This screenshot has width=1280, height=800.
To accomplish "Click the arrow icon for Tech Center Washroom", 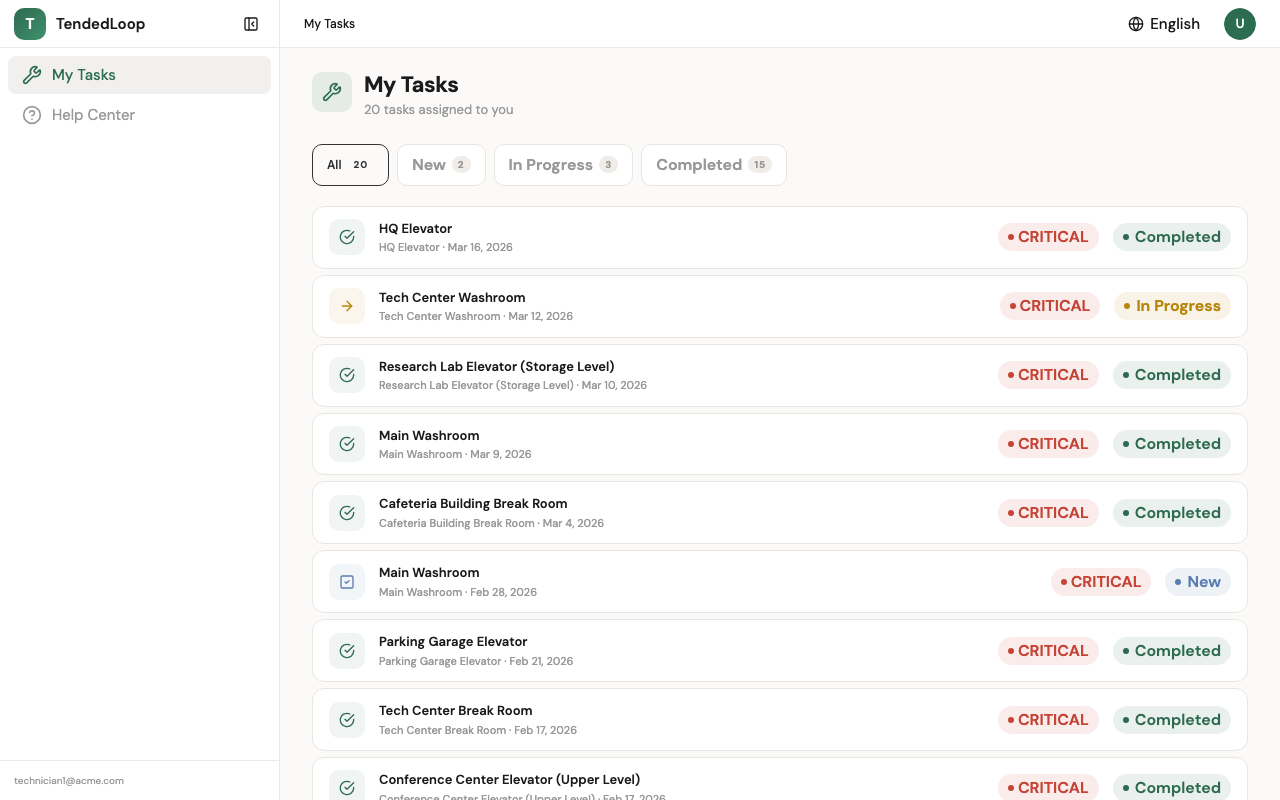I will click(347, 306).
